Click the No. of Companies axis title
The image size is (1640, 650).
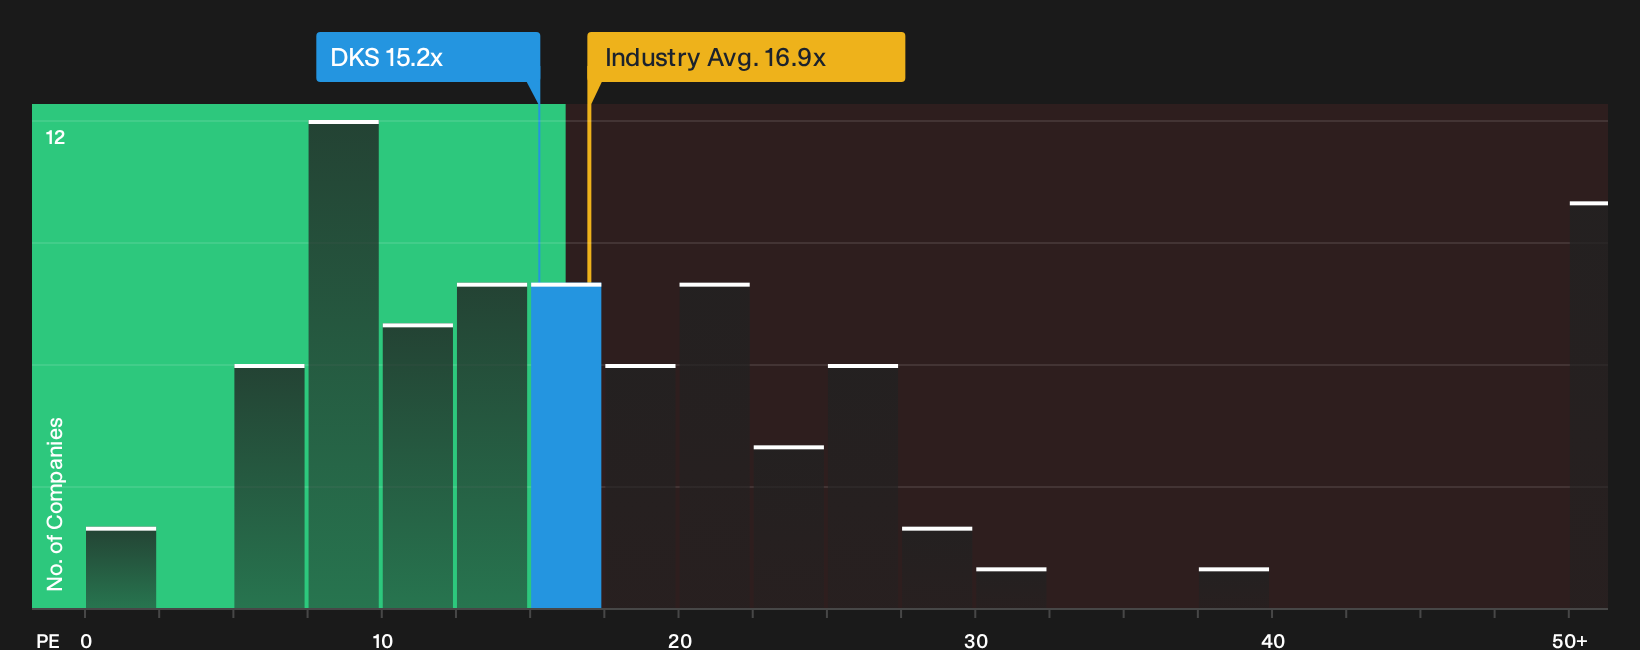[x=55, y=503]
